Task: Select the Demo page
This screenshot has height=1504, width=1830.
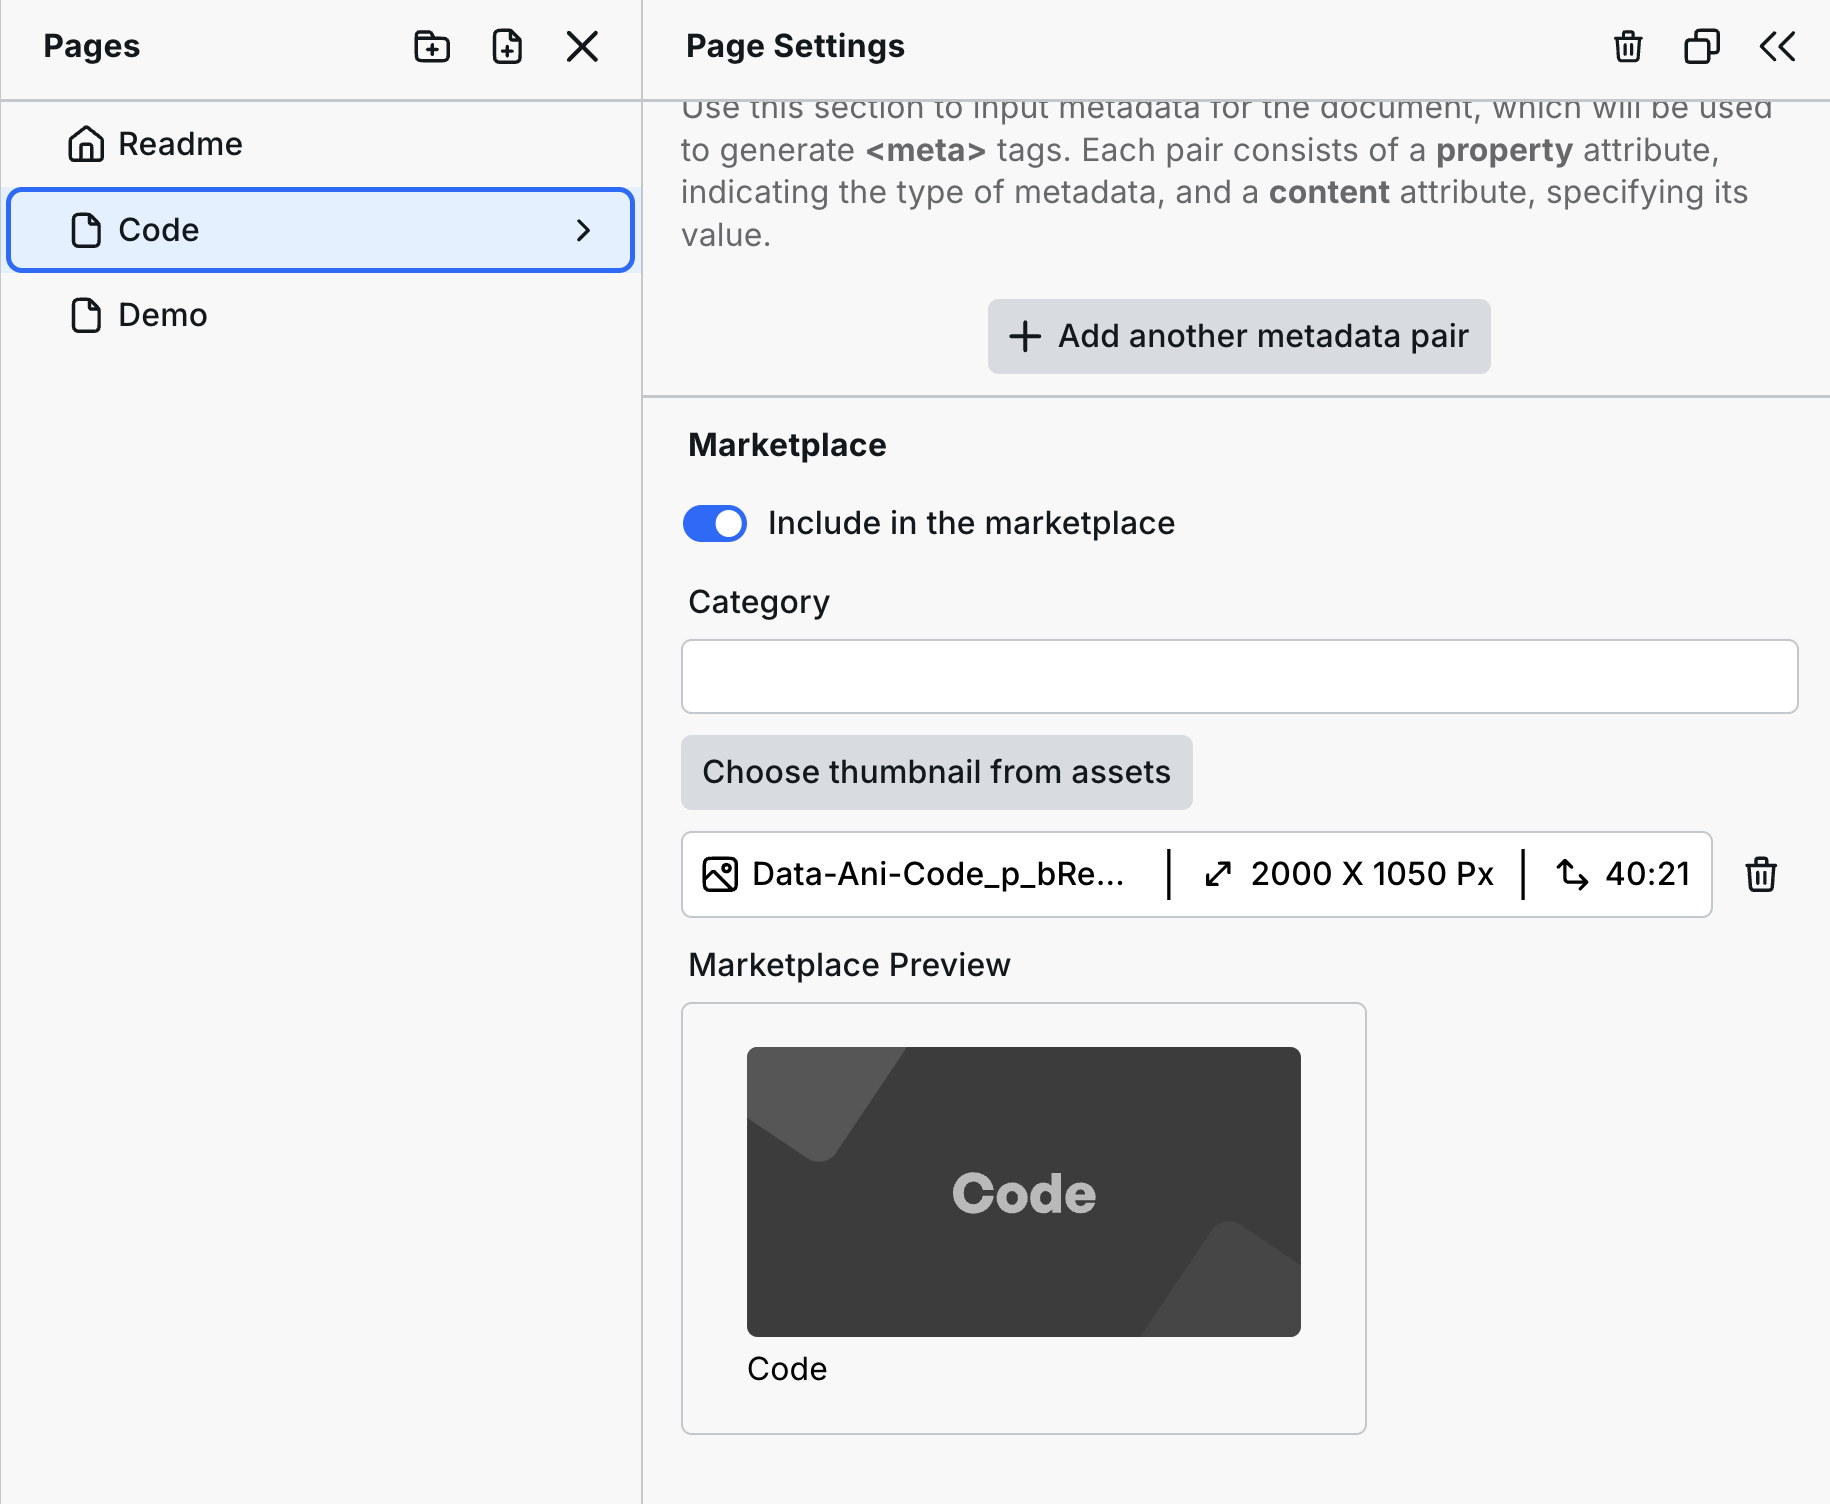Action: pos(320,315)
